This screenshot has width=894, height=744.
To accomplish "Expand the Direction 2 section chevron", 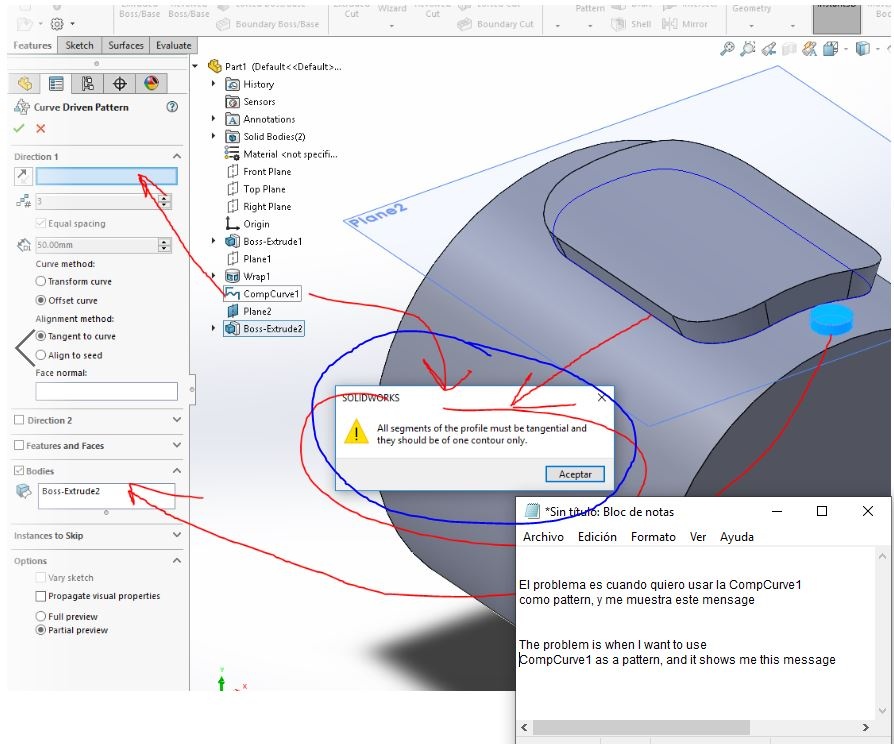I will [177, 420].
